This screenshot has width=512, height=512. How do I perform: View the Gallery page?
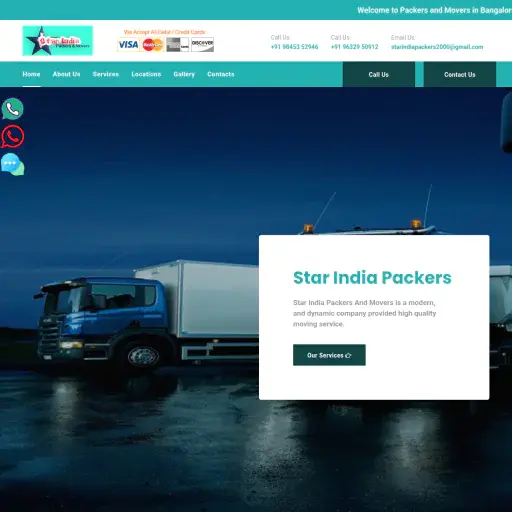click(184, 74)
